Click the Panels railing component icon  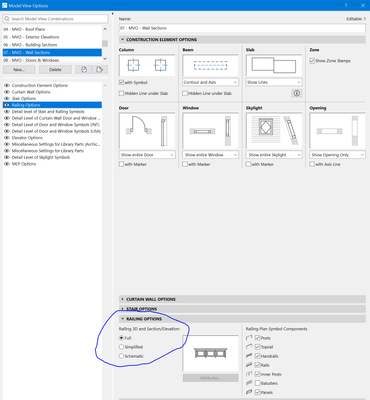(249, 392)
